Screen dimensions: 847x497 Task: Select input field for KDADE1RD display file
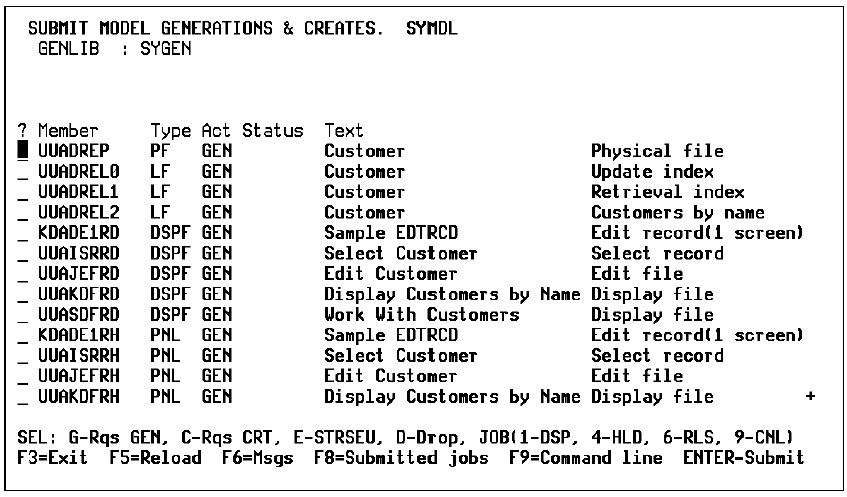(23, 233)
